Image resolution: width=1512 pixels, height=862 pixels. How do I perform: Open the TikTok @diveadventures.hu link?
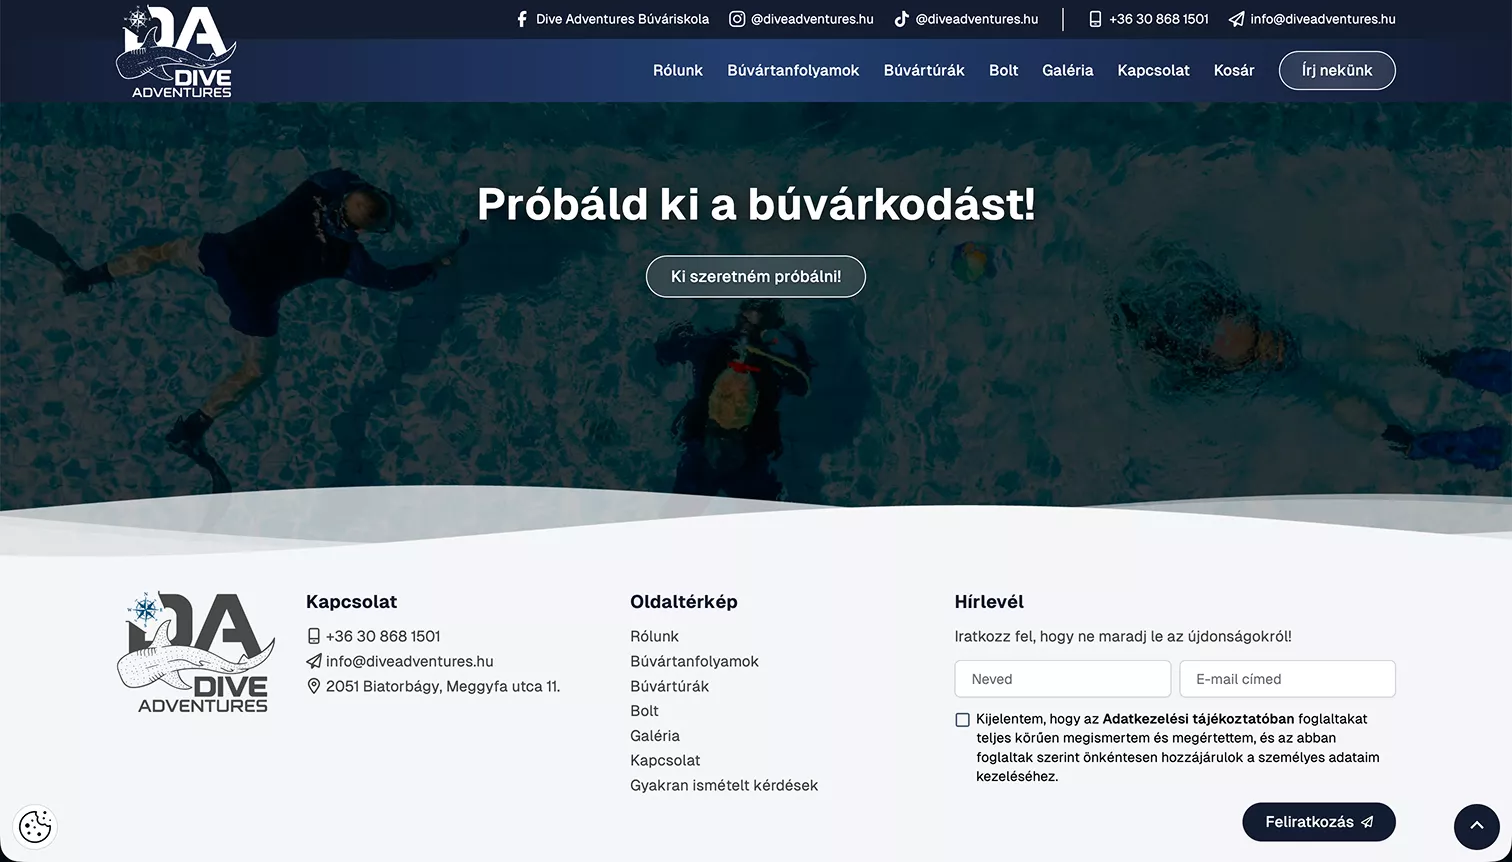pos(977,19)
